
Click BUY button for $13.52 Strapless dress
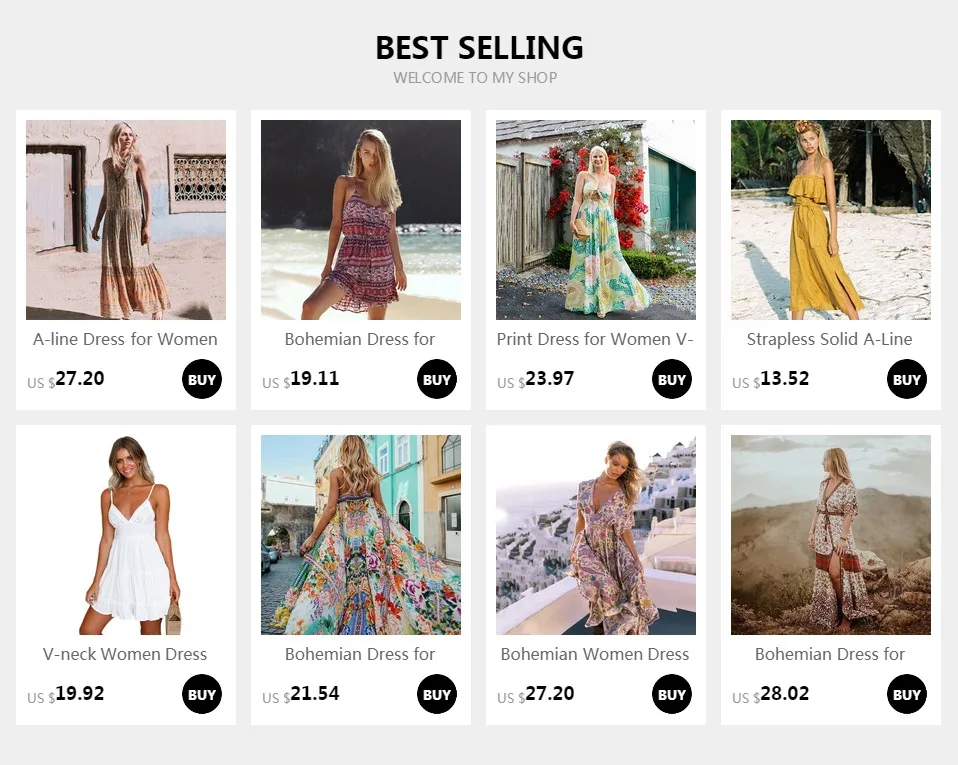pos(907,379)
